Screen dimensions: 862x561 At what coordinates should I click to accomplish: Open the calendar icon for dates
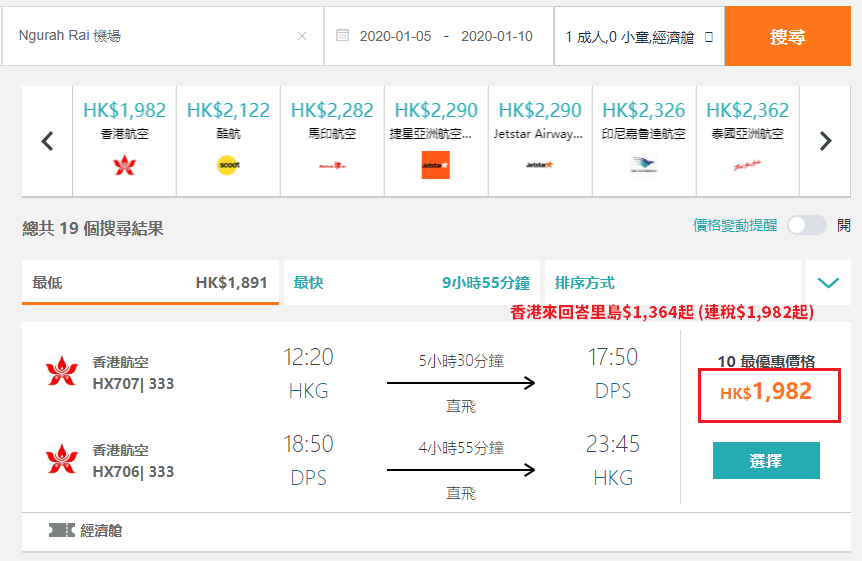[x=342, y=36]
